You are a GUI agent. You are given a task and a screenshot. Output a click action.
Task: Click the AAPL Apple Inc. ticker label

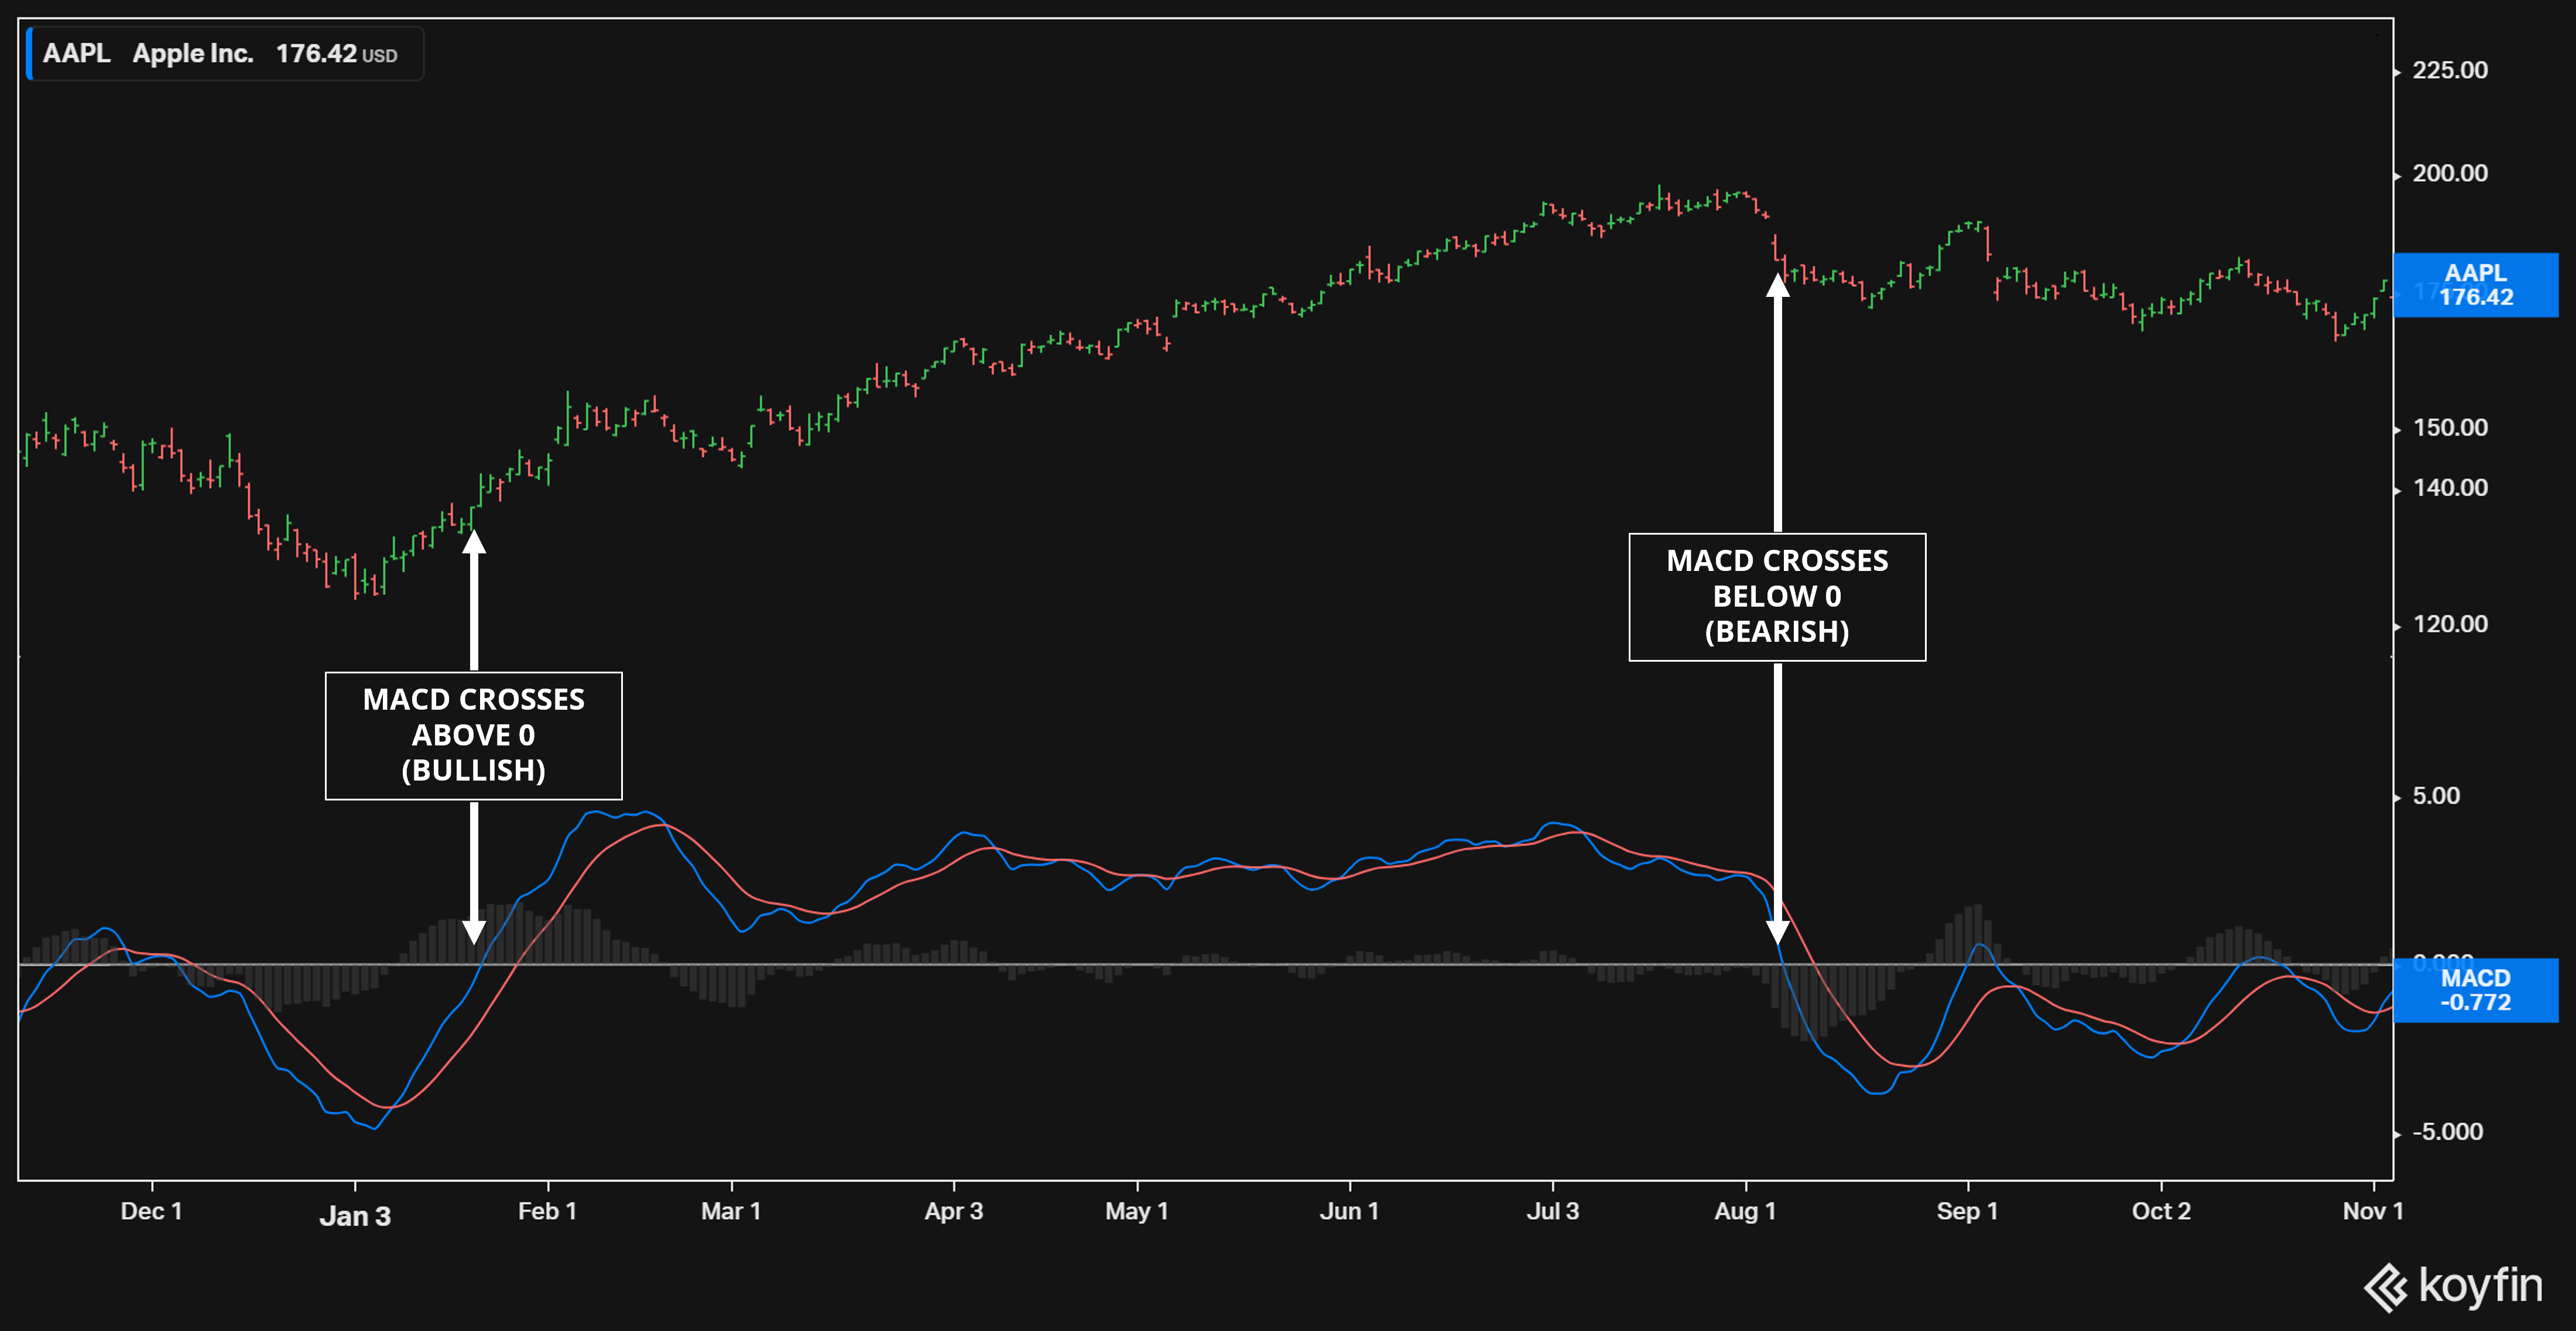click(x=148, y=54)
